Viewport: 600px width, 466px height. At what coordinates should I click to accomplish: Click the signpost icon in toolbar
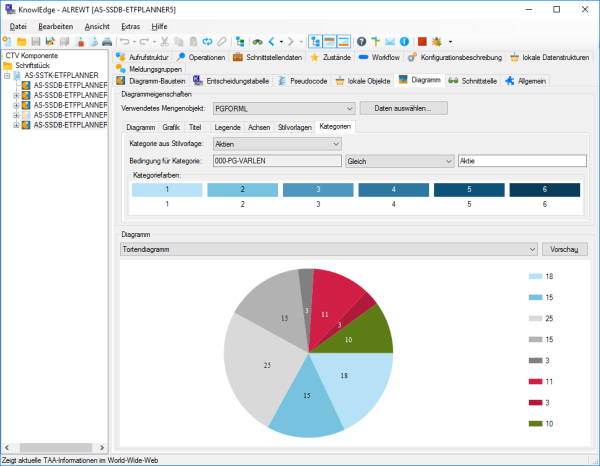pyautogui.click(x=376, y=41)
